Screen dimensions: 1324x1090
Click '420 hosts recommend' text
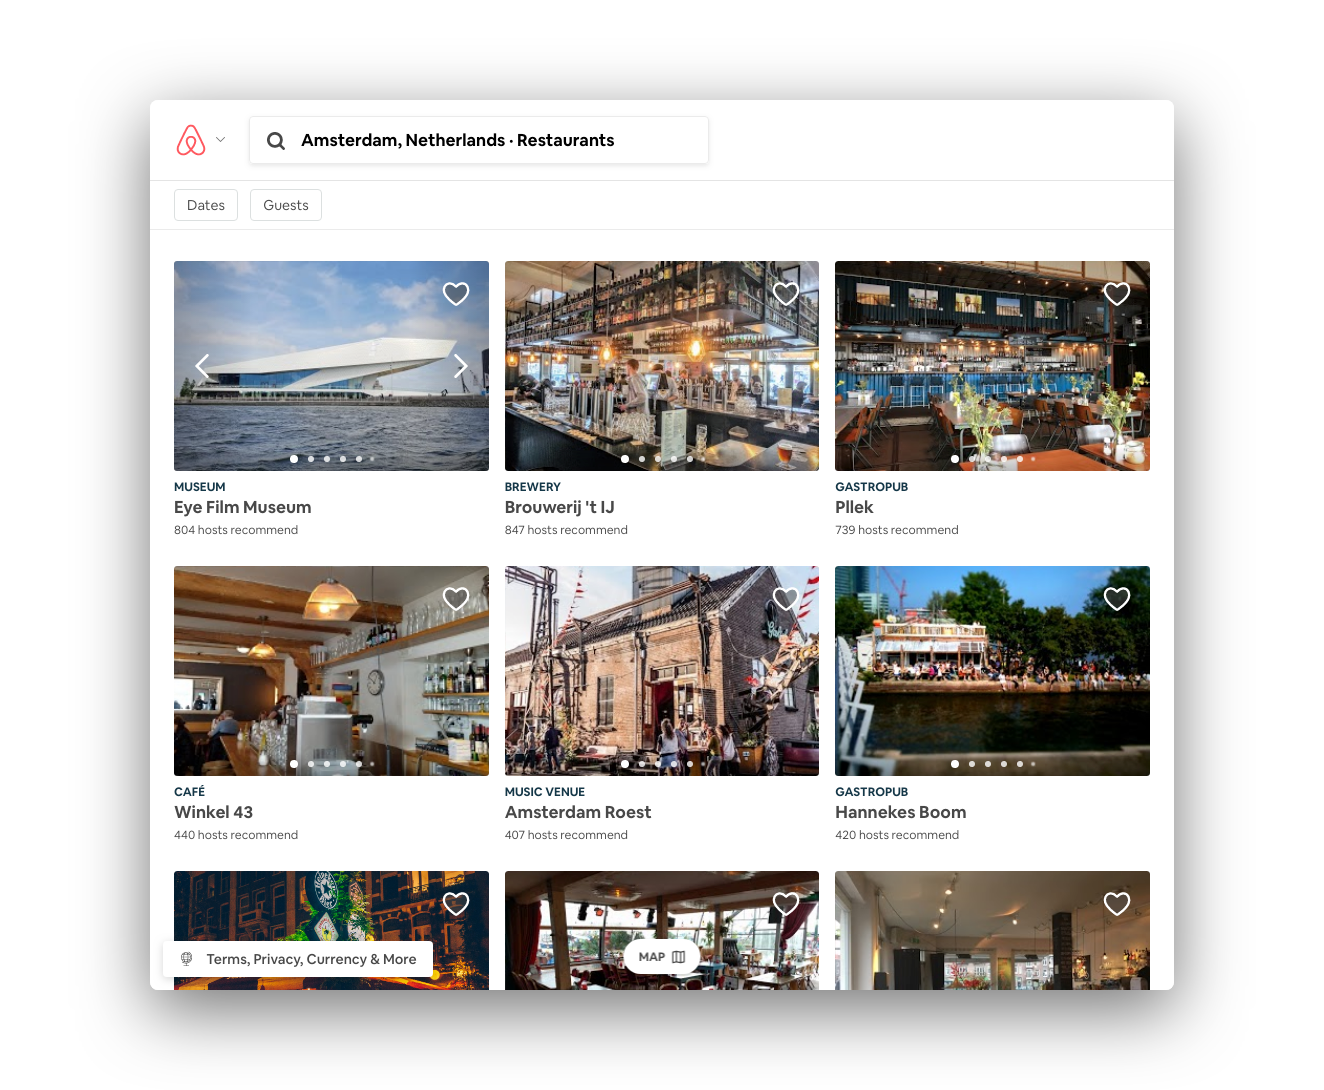pyautogui.click(x=897, y=835)
